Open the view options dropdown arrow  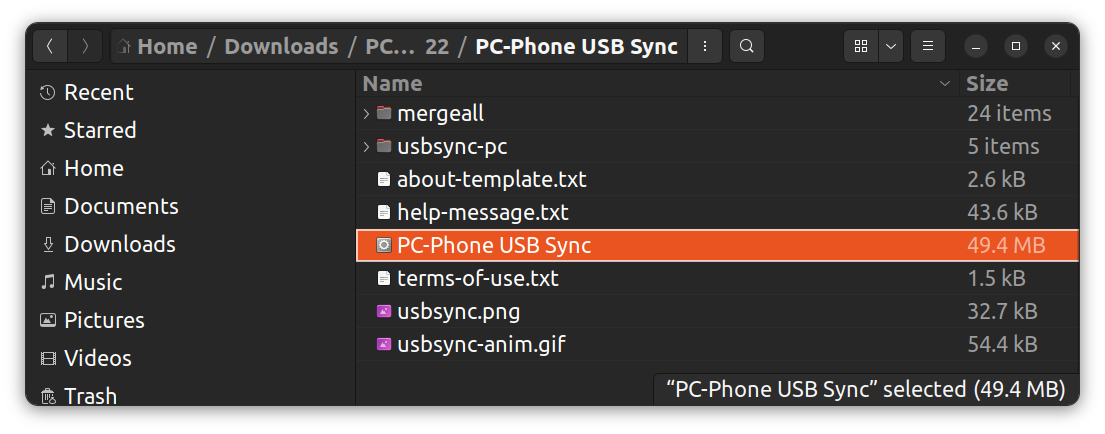pos(890,46)
